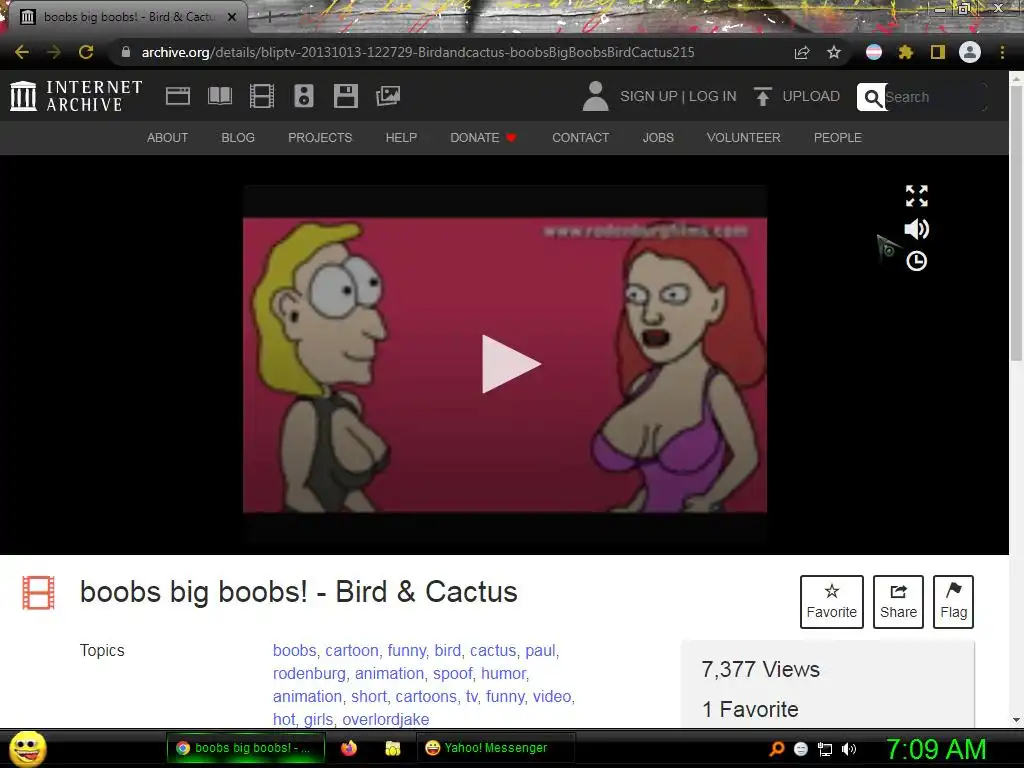The image size is (1024, 768).
Task: Click the overlordjake topic link
Action: tap(385, 719)
